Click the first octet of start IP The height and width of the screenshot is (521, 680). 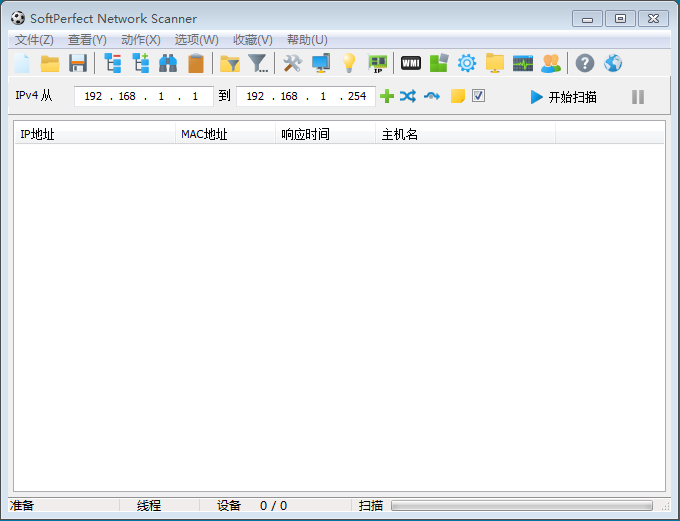click(93, 97)
